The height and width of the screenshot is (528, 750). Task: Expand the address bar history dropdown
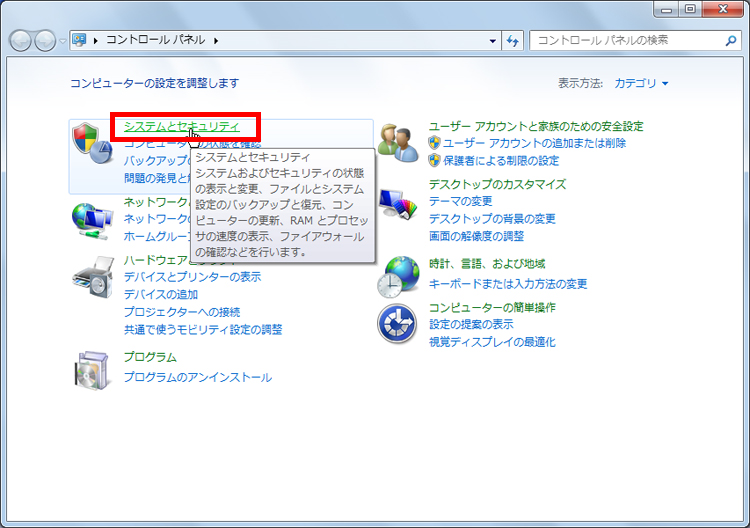(493, 41)
